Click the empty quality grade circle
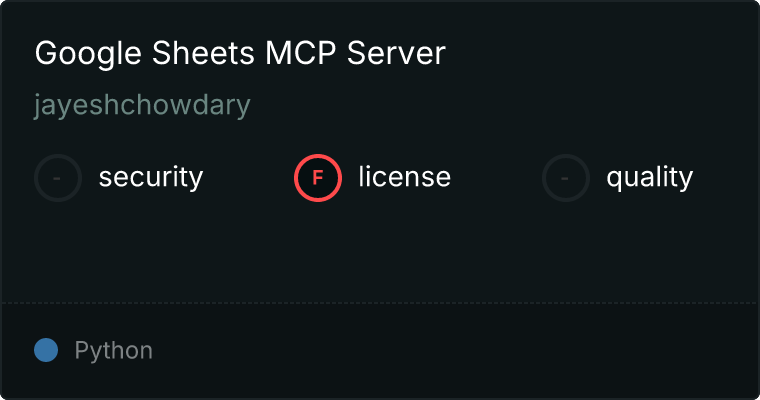 (x=566, y=178)
